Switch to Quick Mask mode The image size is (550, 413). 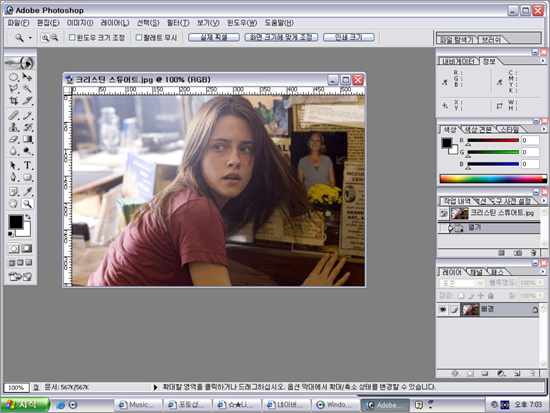coord(27,248)
